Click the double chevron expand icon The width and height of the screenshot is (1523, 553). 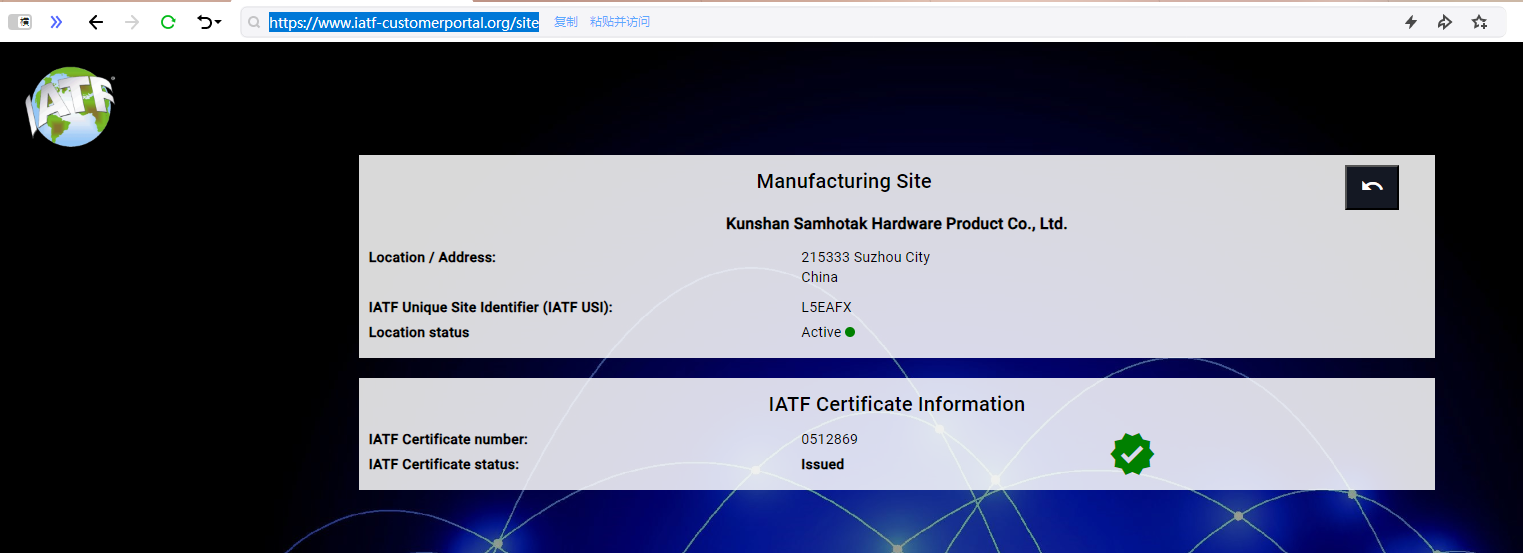(x=56, y=22)
